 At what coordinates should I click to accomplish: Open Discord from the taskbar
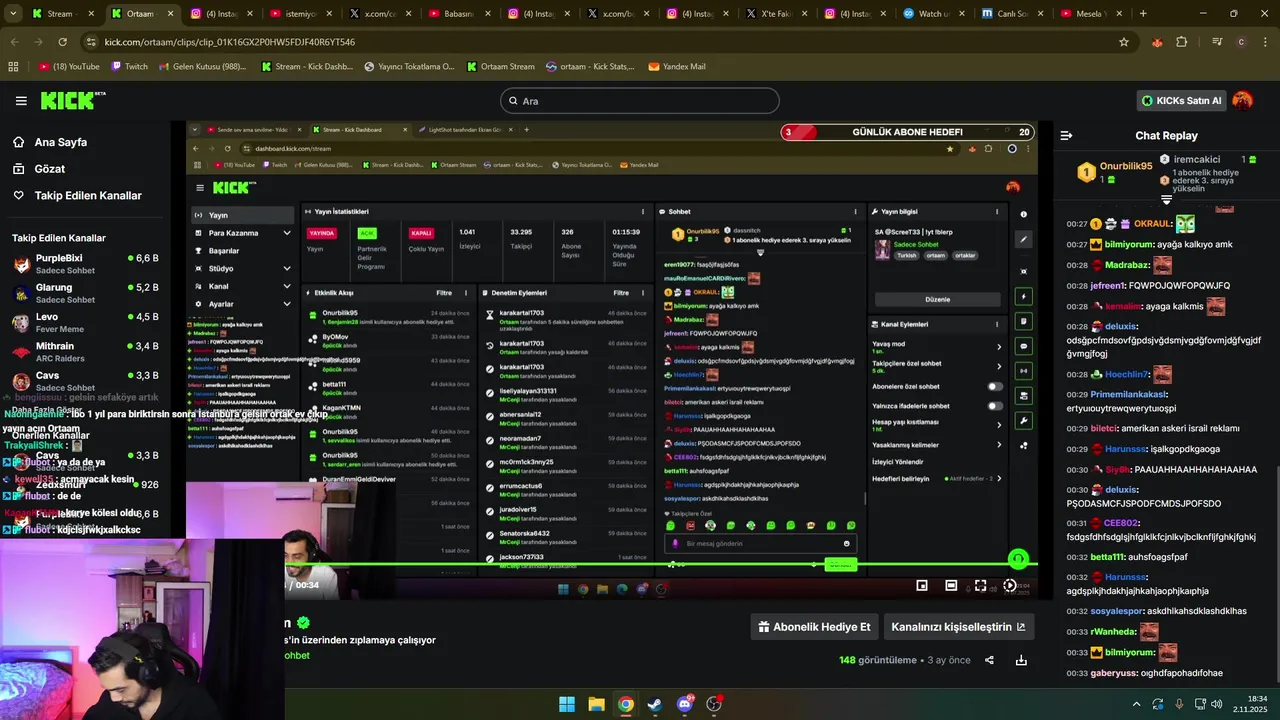coord(685,704)
